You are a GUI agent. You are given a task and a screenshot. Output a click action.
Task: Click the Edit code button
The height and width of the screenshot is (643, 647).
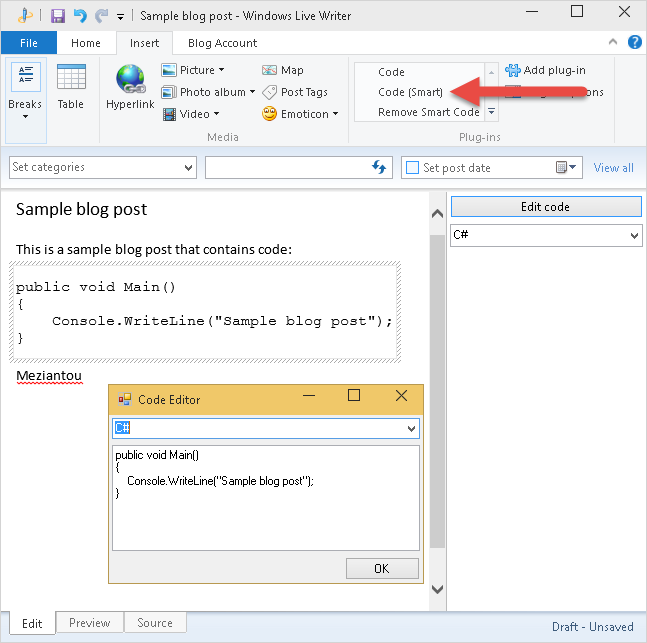point(546,206)
